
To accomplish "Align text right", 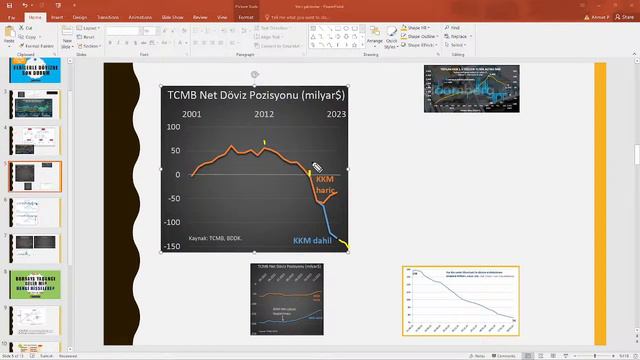I will click(x=213, y=42).
